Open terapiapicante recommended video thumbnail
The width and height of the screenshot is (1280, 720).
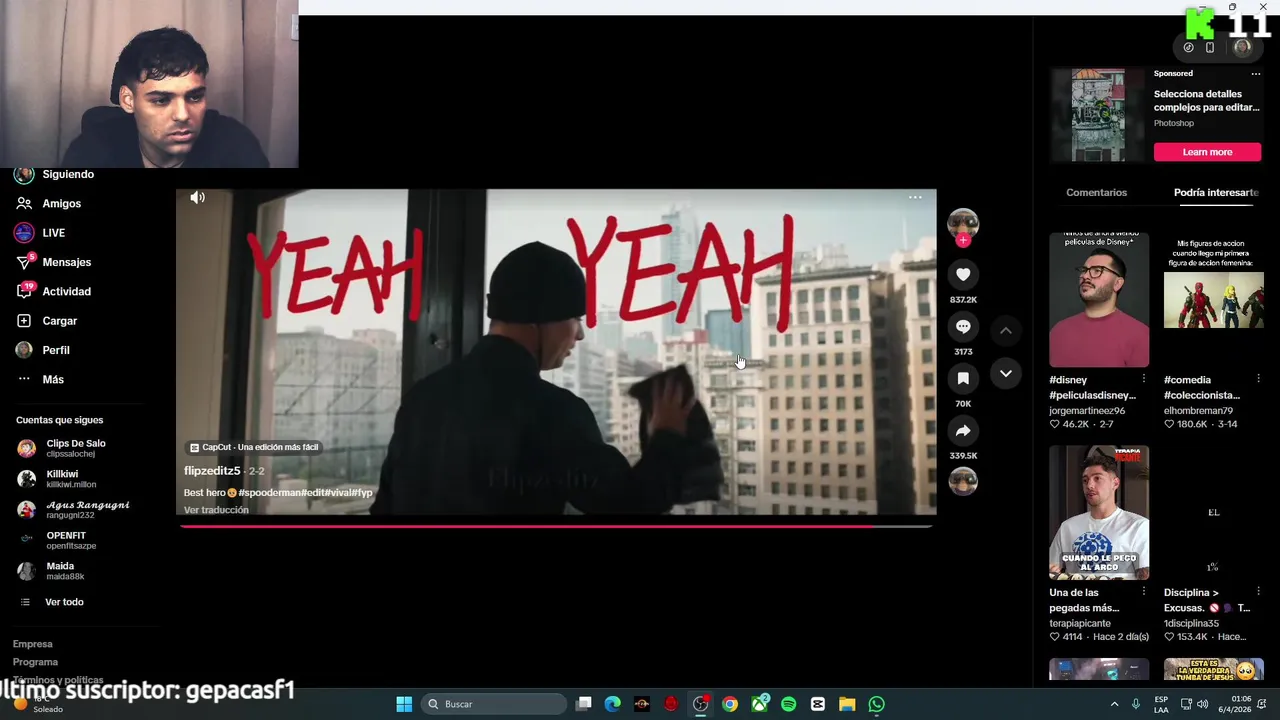tap(1099, 513)
